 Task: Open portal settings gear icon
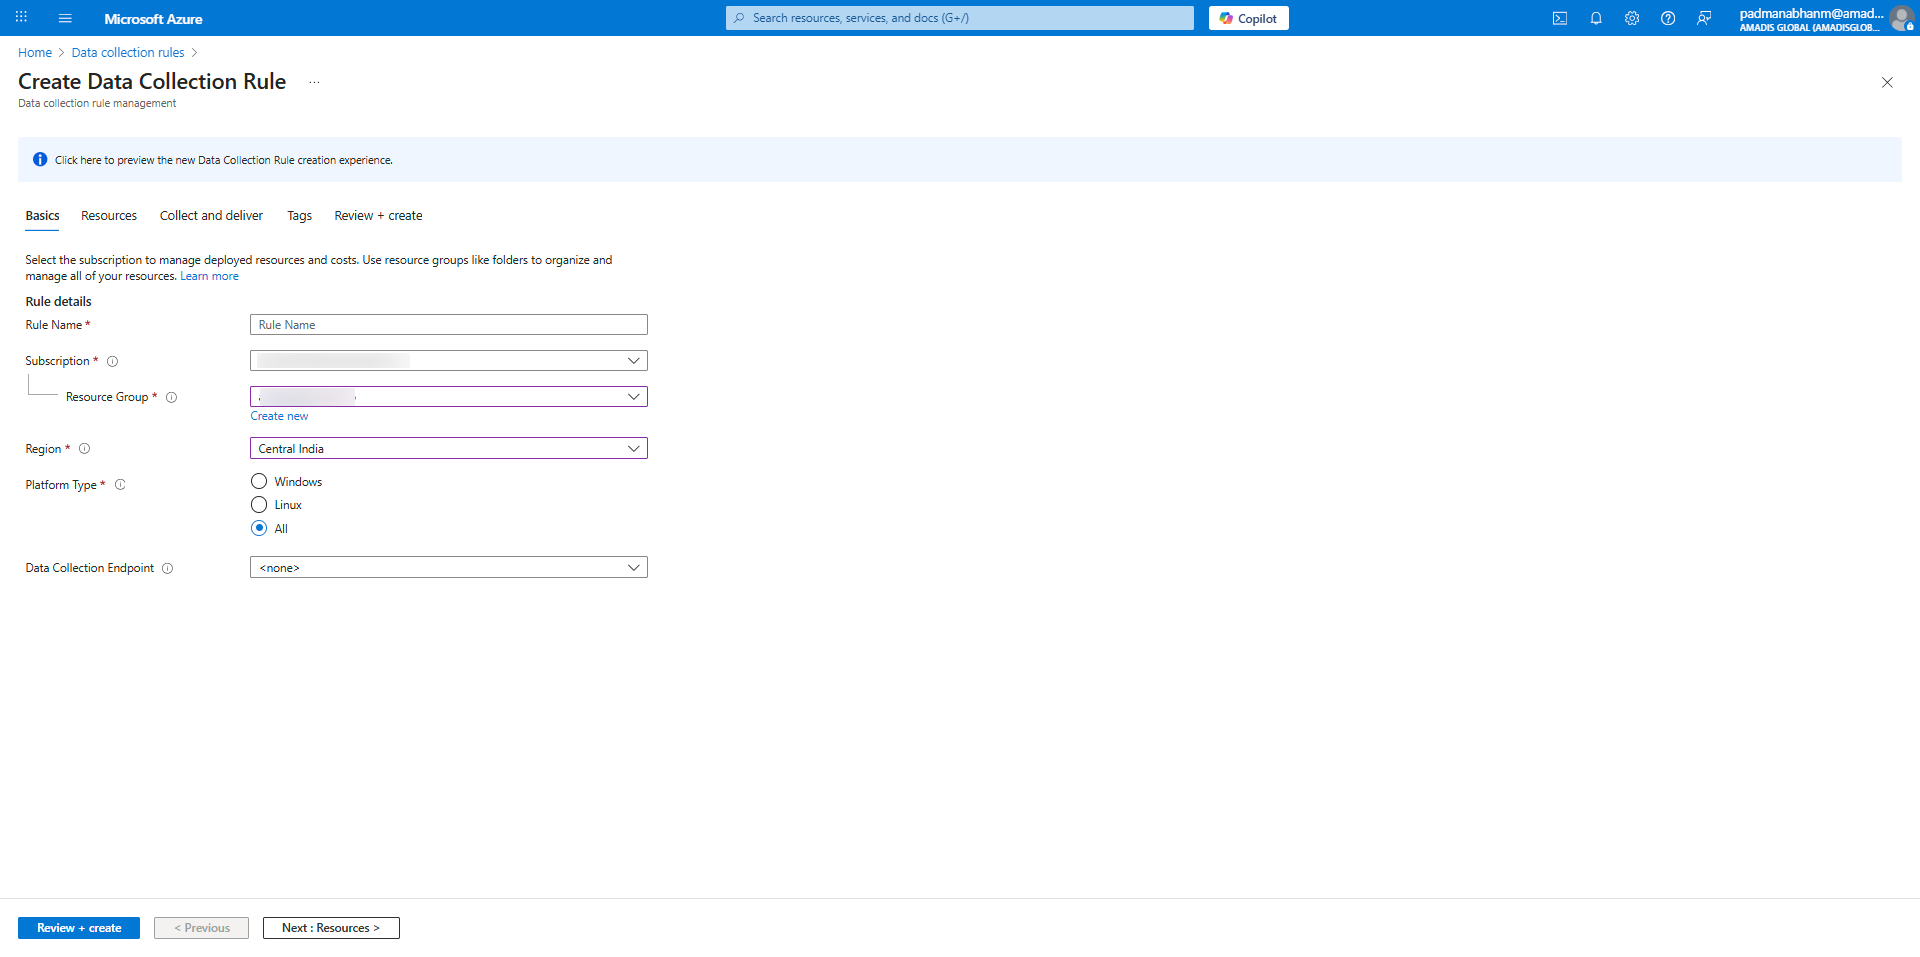coord(1631,18)
